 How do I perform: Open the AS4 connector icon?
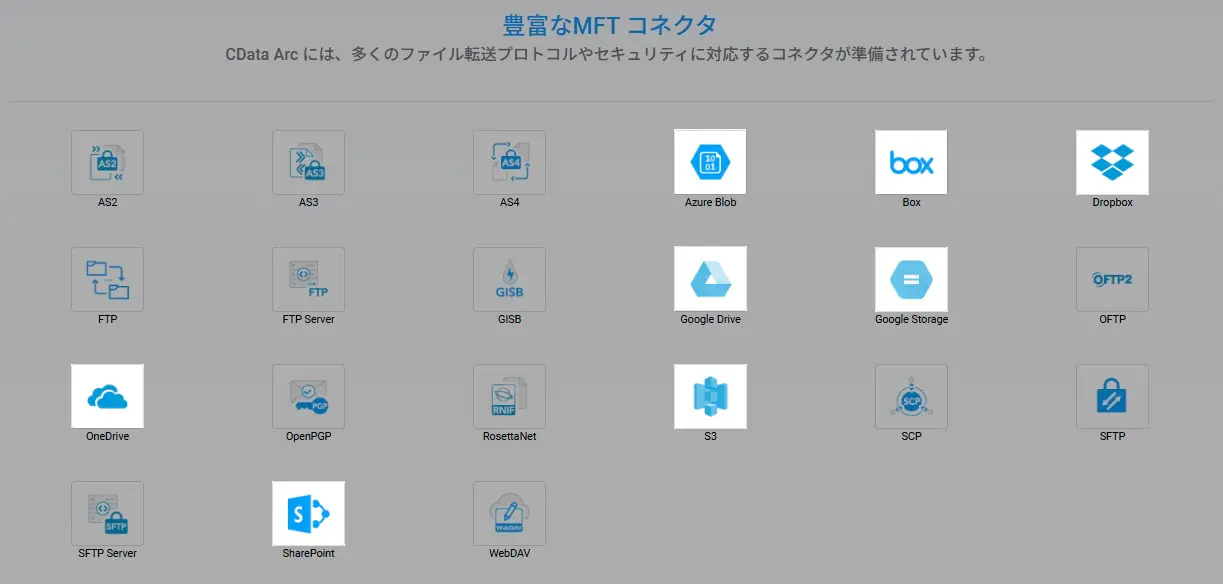[x=509, y=162]
